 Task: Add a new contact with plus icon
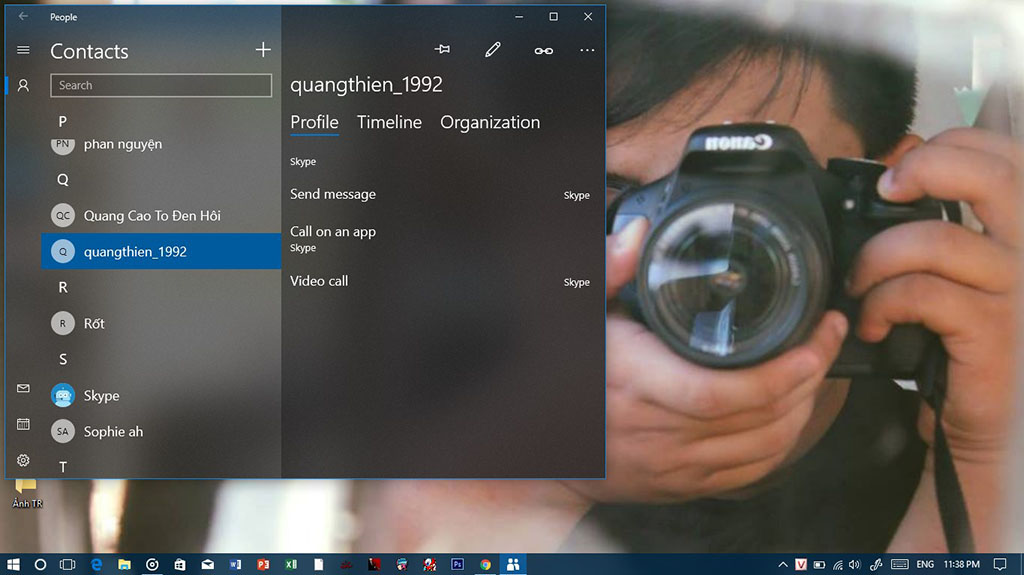(x=263, y=50)
